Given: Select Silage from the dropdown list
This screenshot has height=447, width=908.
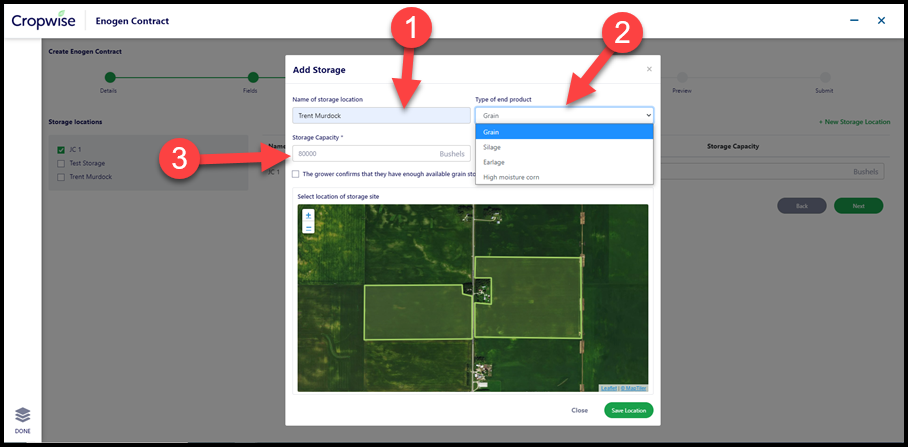Looking at the screenshot, I should (x=564, y=147).
